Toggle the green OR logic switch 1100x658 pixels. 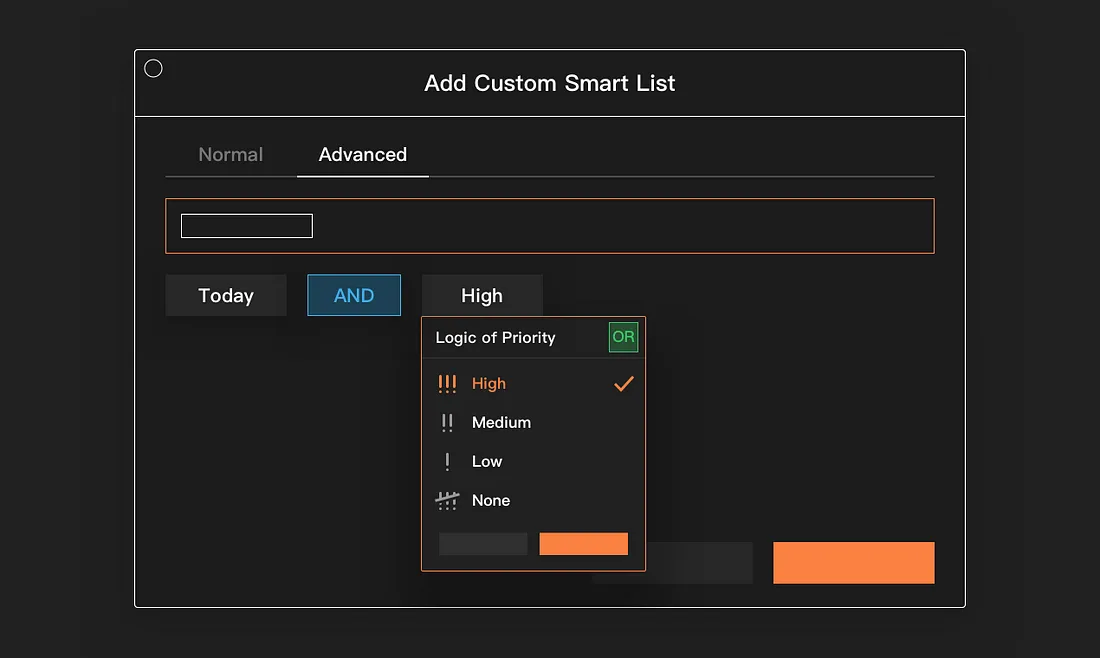coord(623,337)
